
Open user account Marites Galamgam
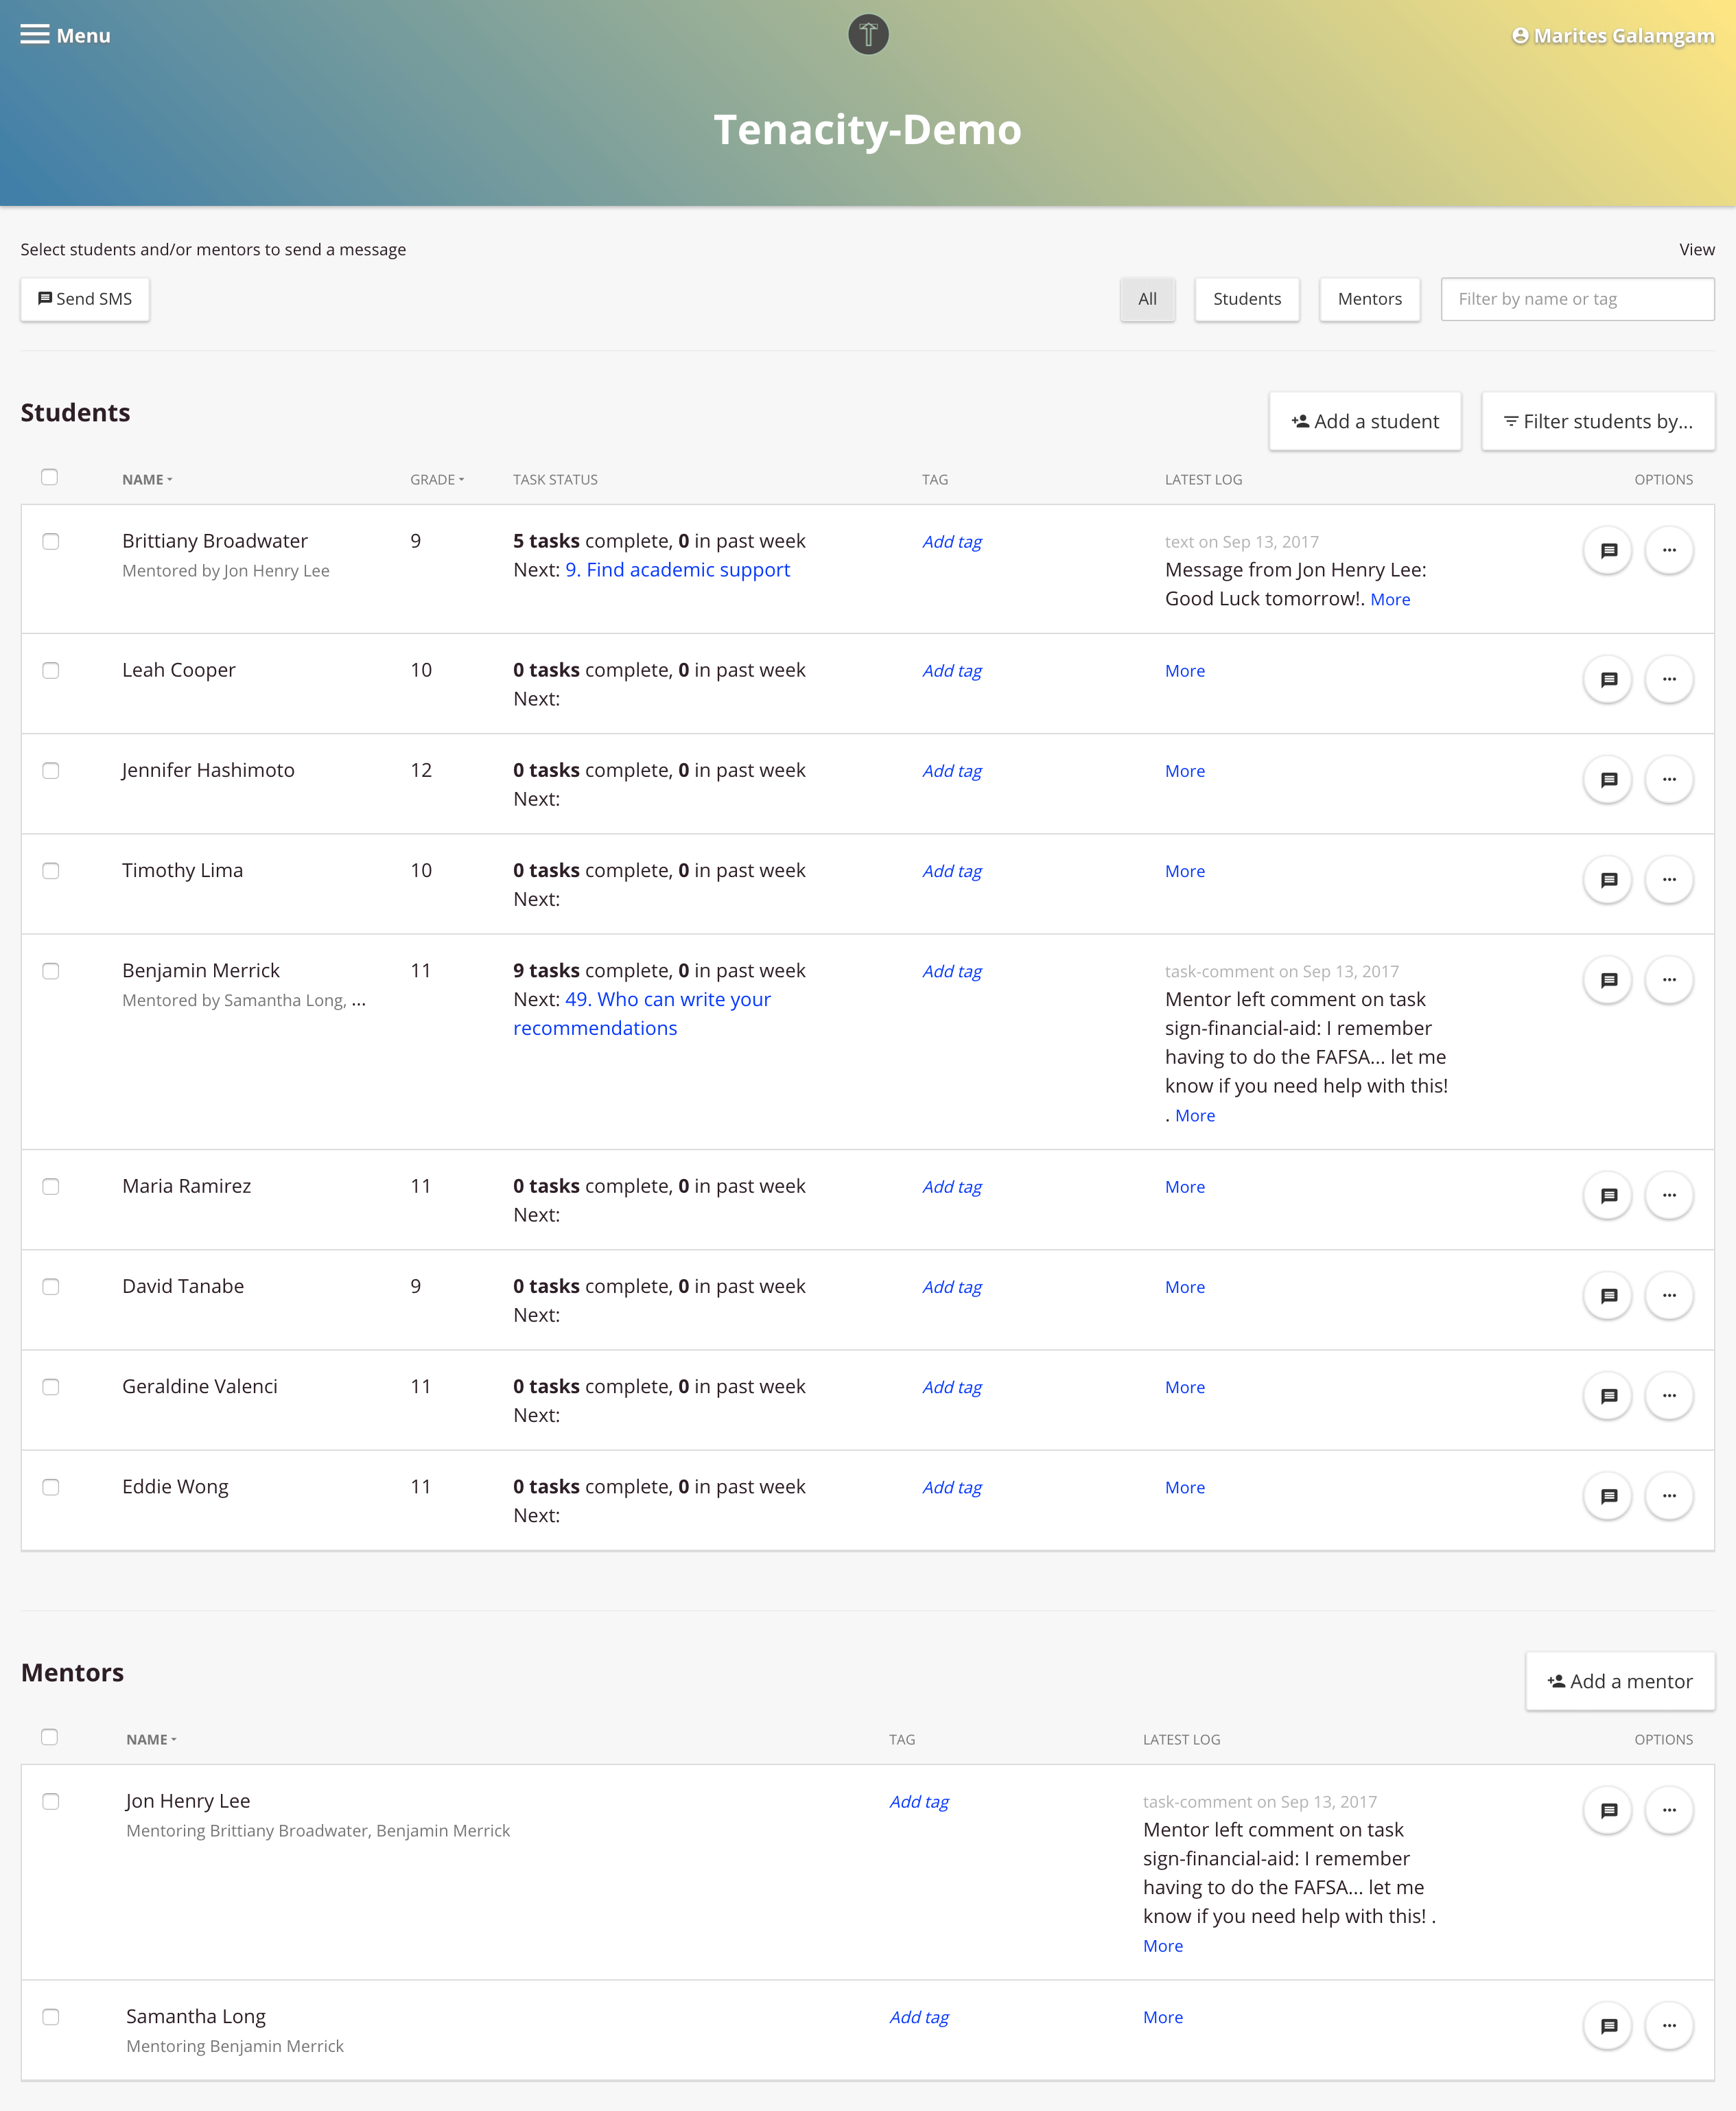point(1613,36)
